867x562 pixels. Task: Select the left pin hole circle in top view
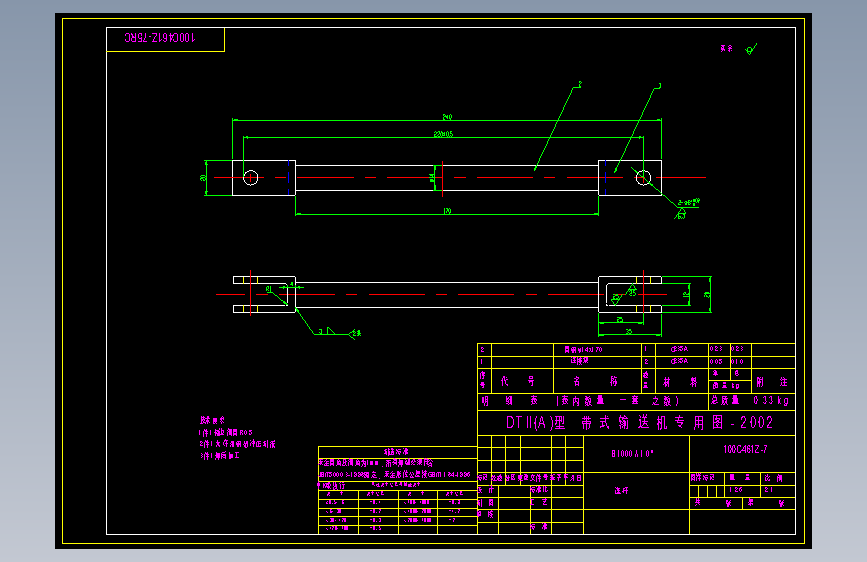[250, 178]
